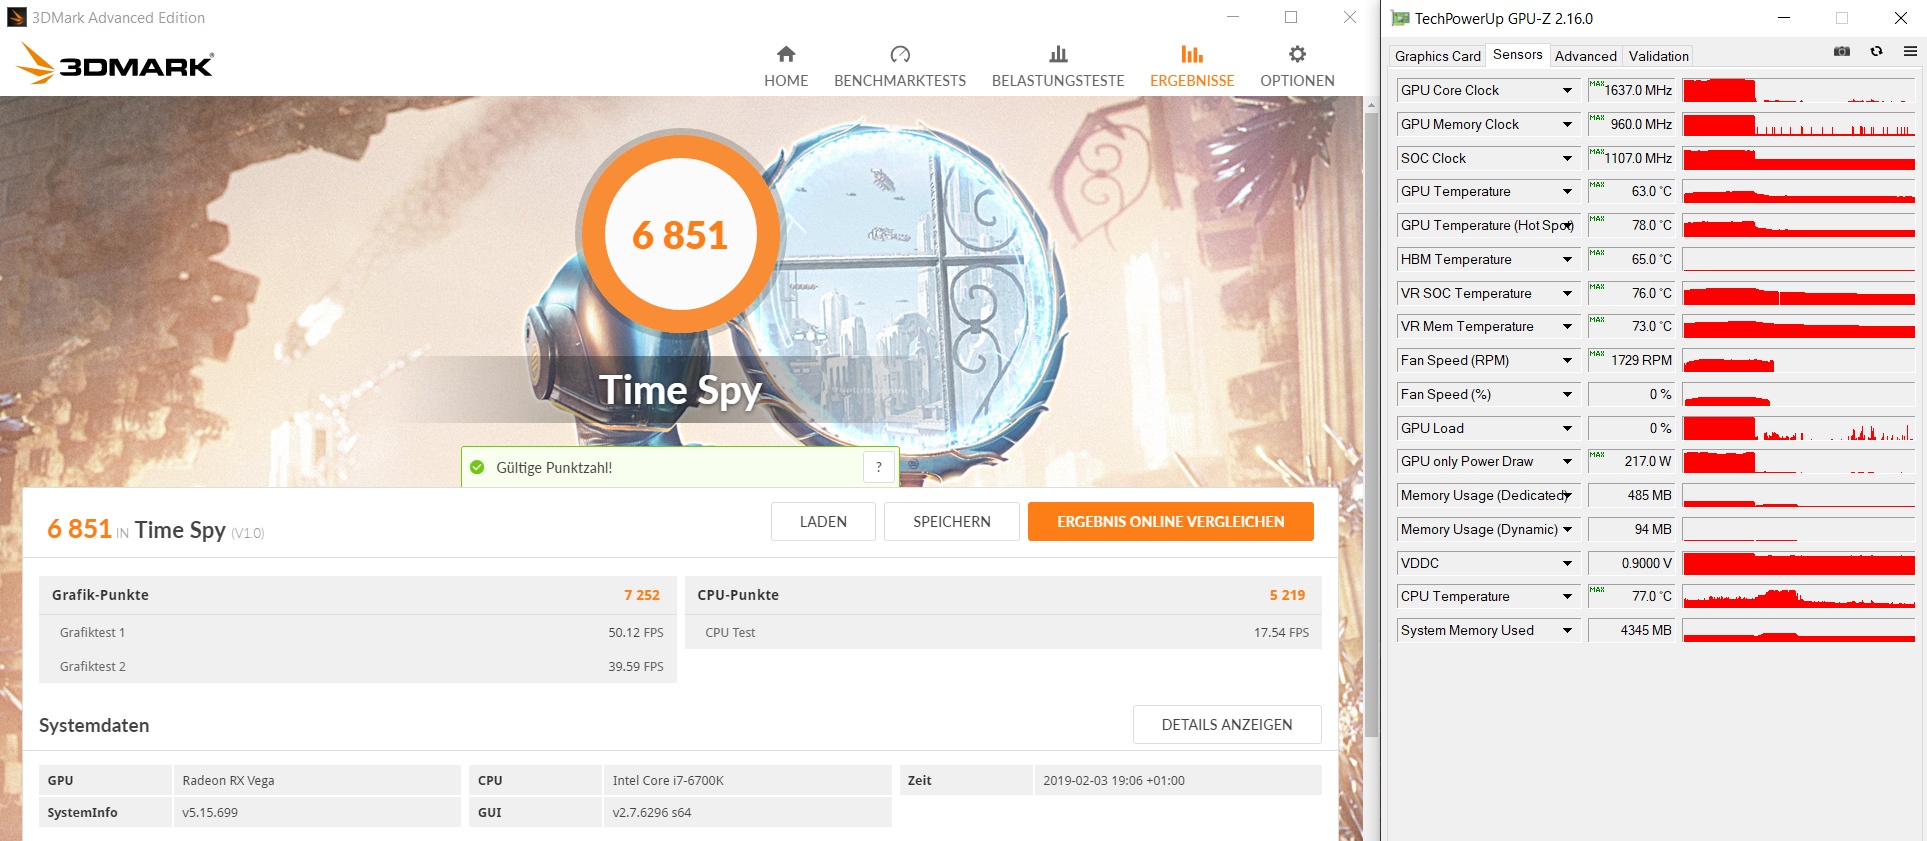Expand Memory Usage (Dynamic) dropdown

click(1567, 529)
